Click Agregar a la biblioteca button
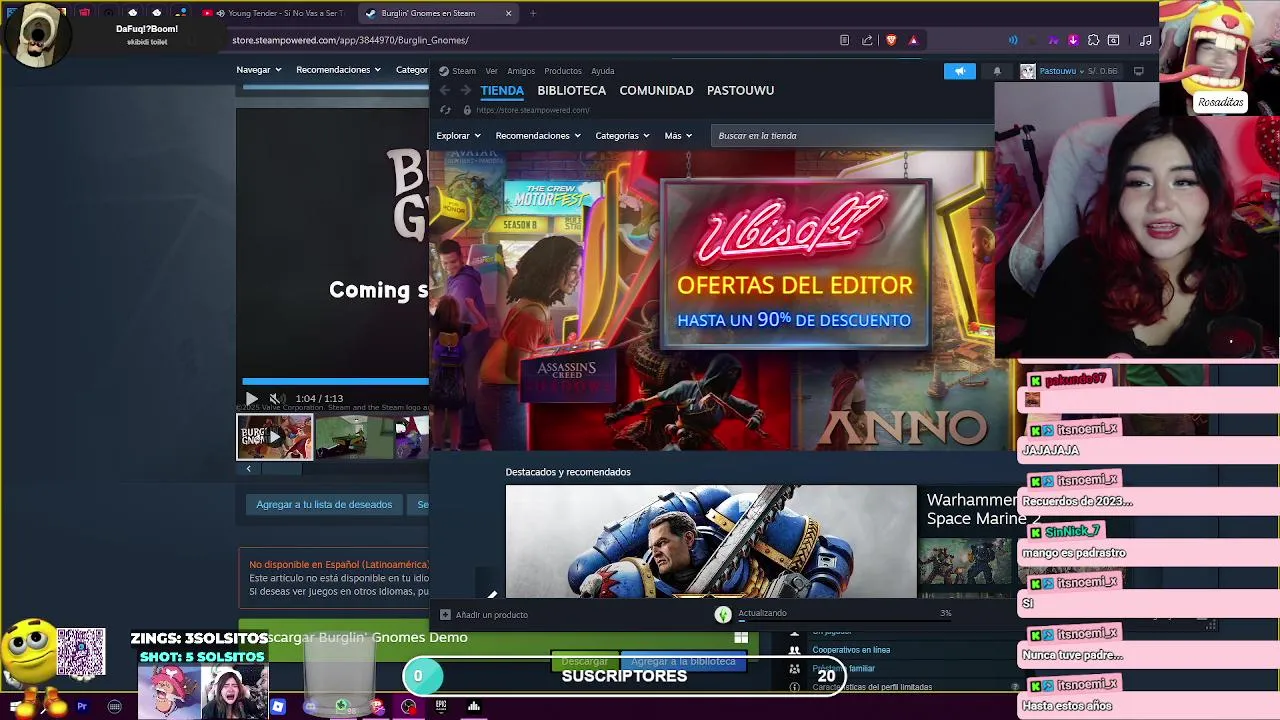This screenshot has height=720, width=1280. pos(683,661)
